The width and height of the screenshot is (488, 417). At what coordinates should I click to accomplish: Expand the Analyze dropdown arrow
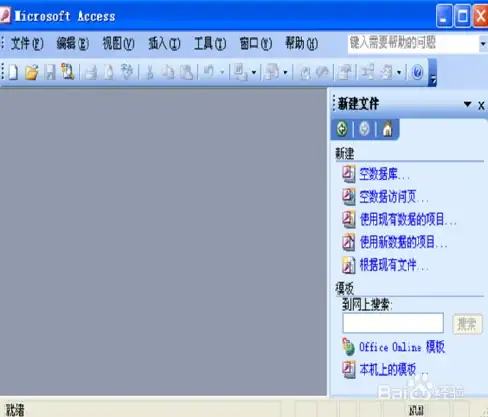pyautogui.click(x=286, y=72)
